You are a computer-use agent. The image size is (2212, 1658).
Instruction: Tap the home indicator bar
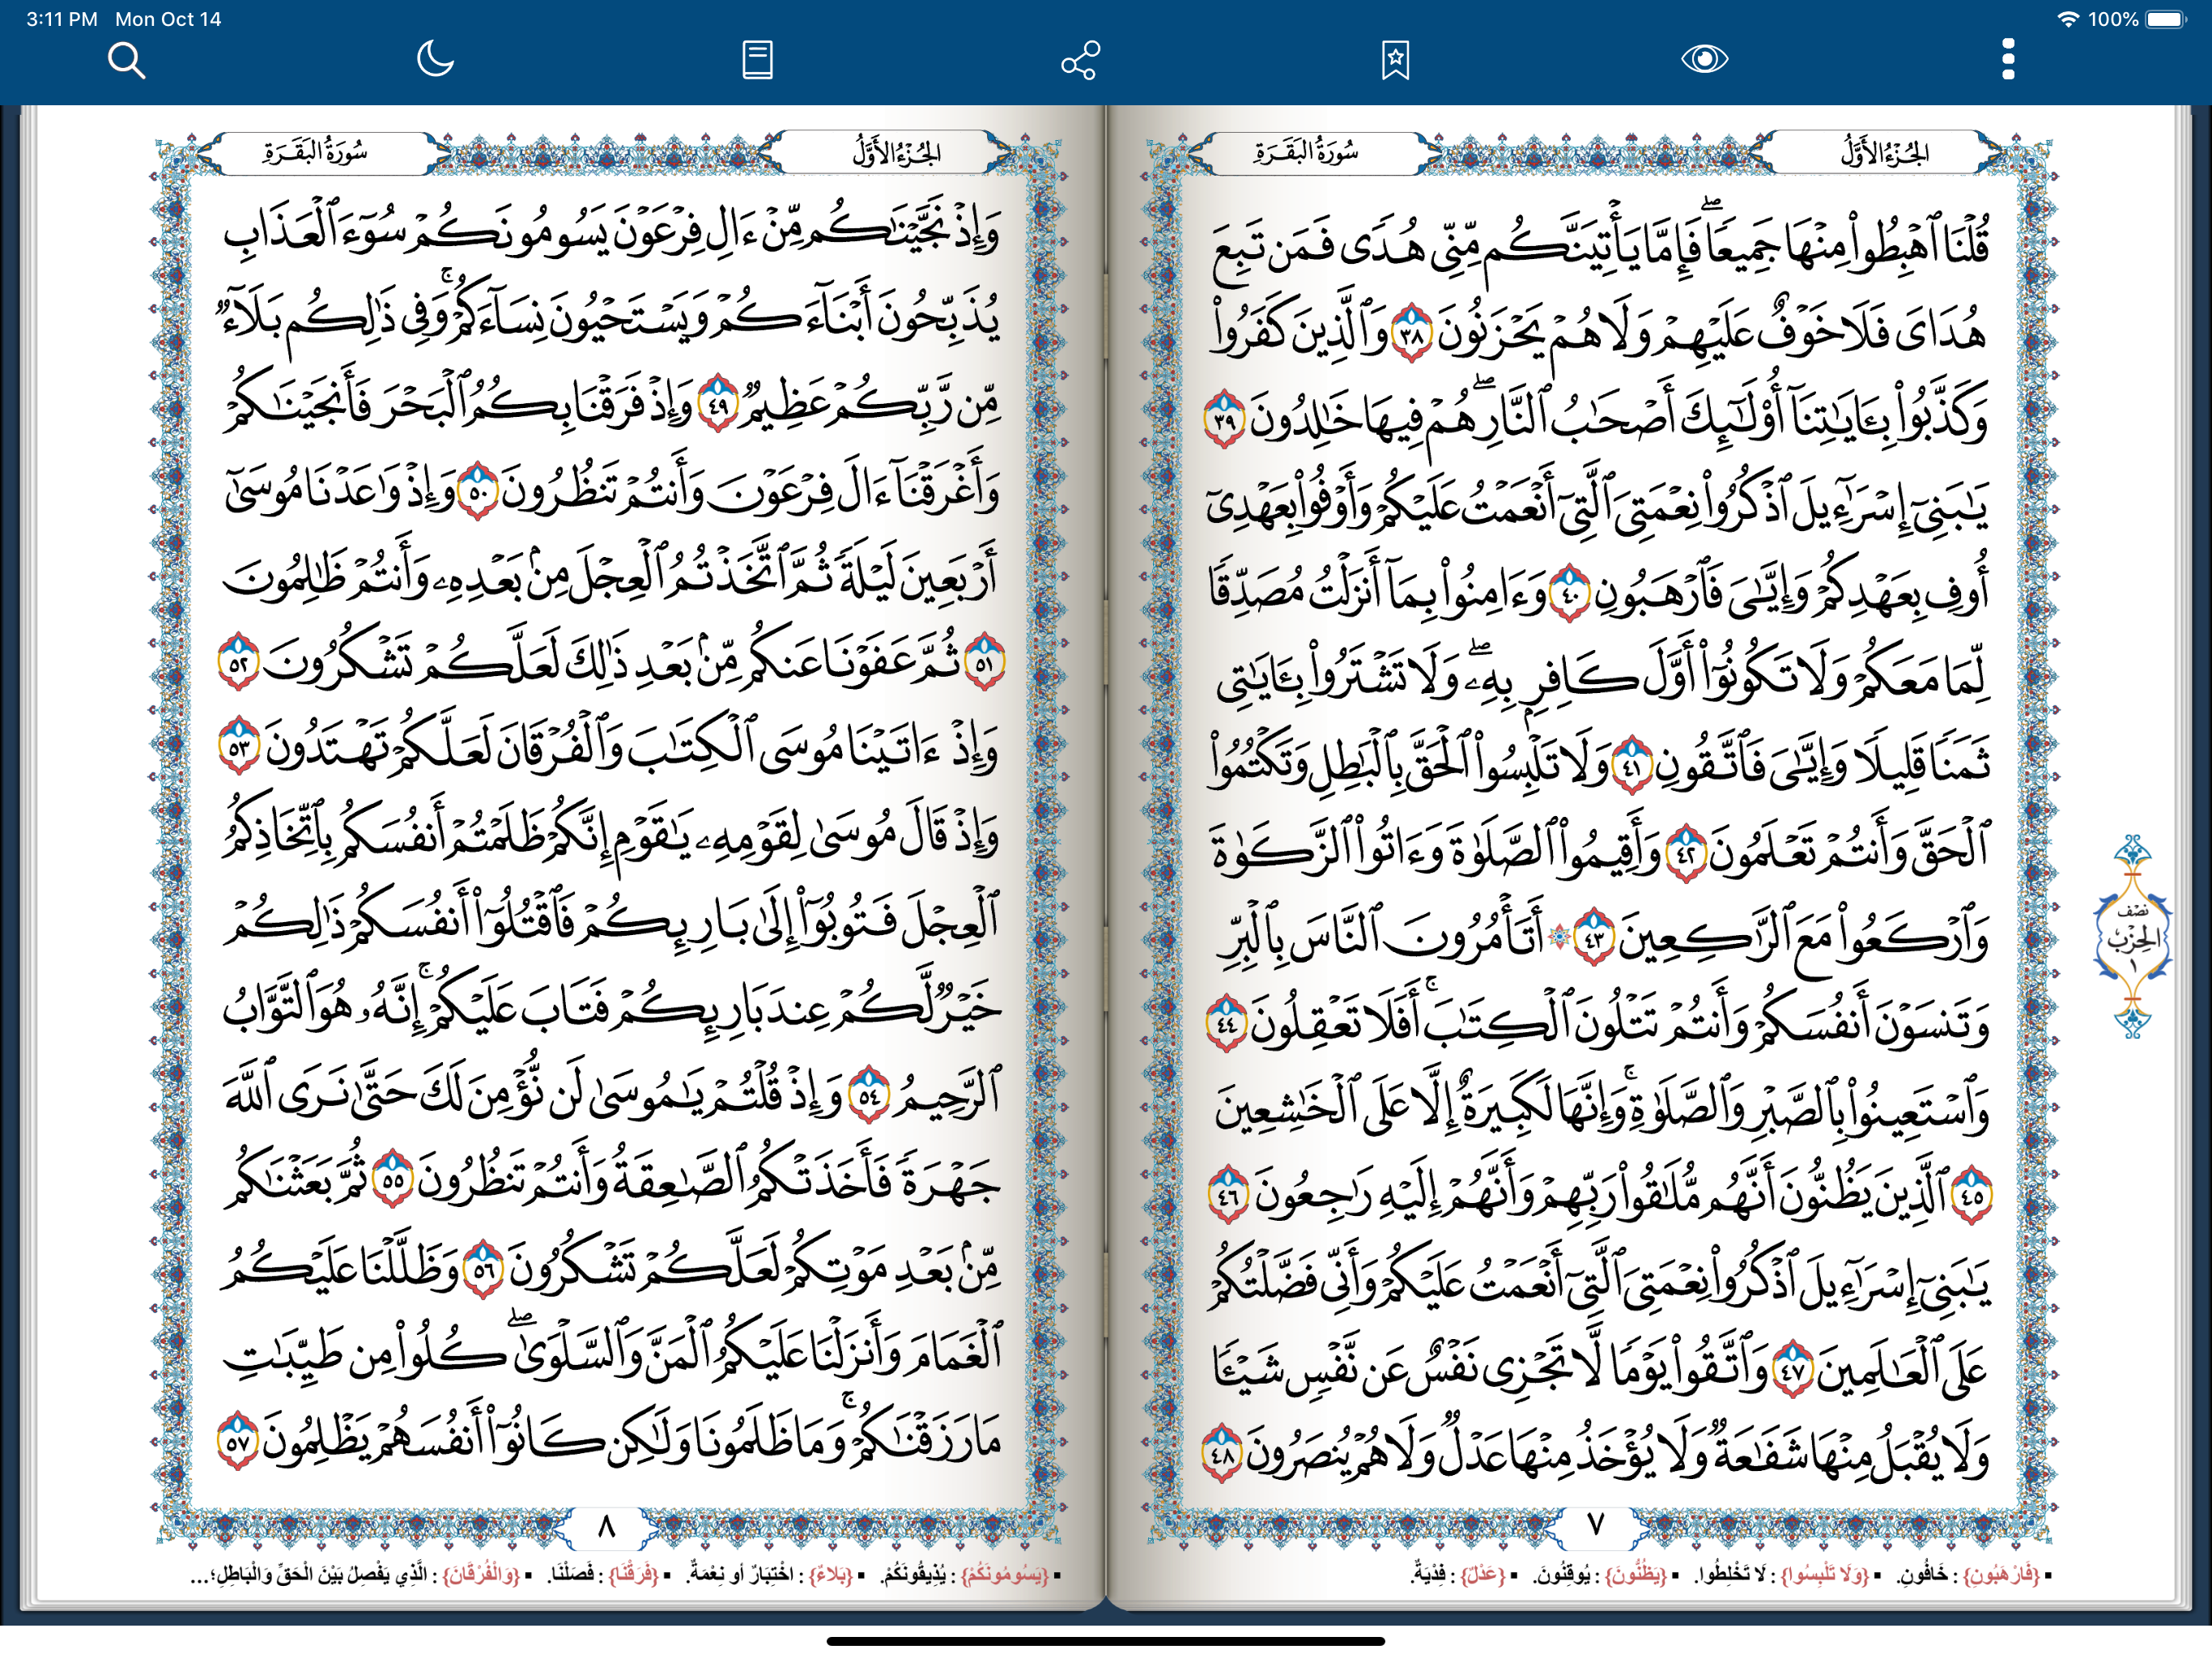coord(1105,1641)
